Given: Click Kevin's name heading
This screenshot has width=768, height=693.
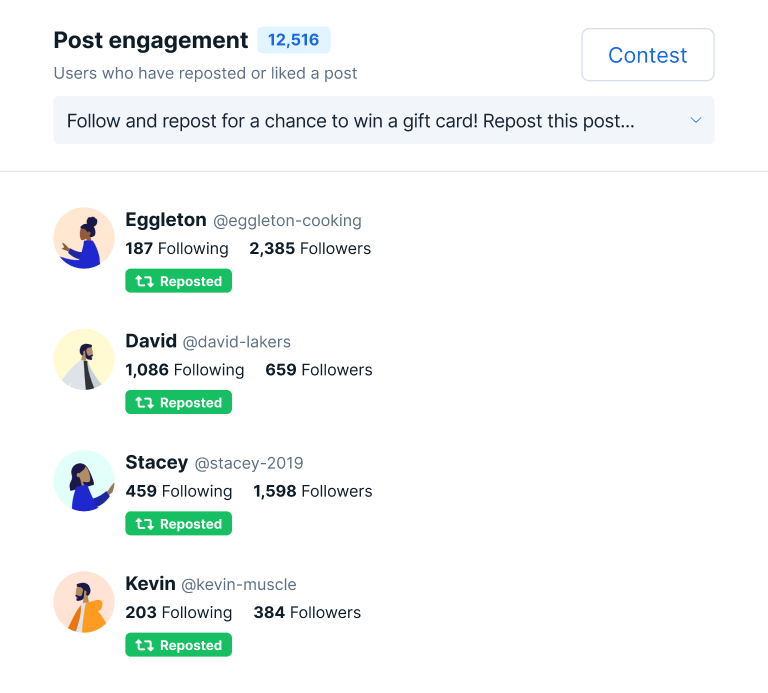Looking at the screenshot, I should click(151, 584).
